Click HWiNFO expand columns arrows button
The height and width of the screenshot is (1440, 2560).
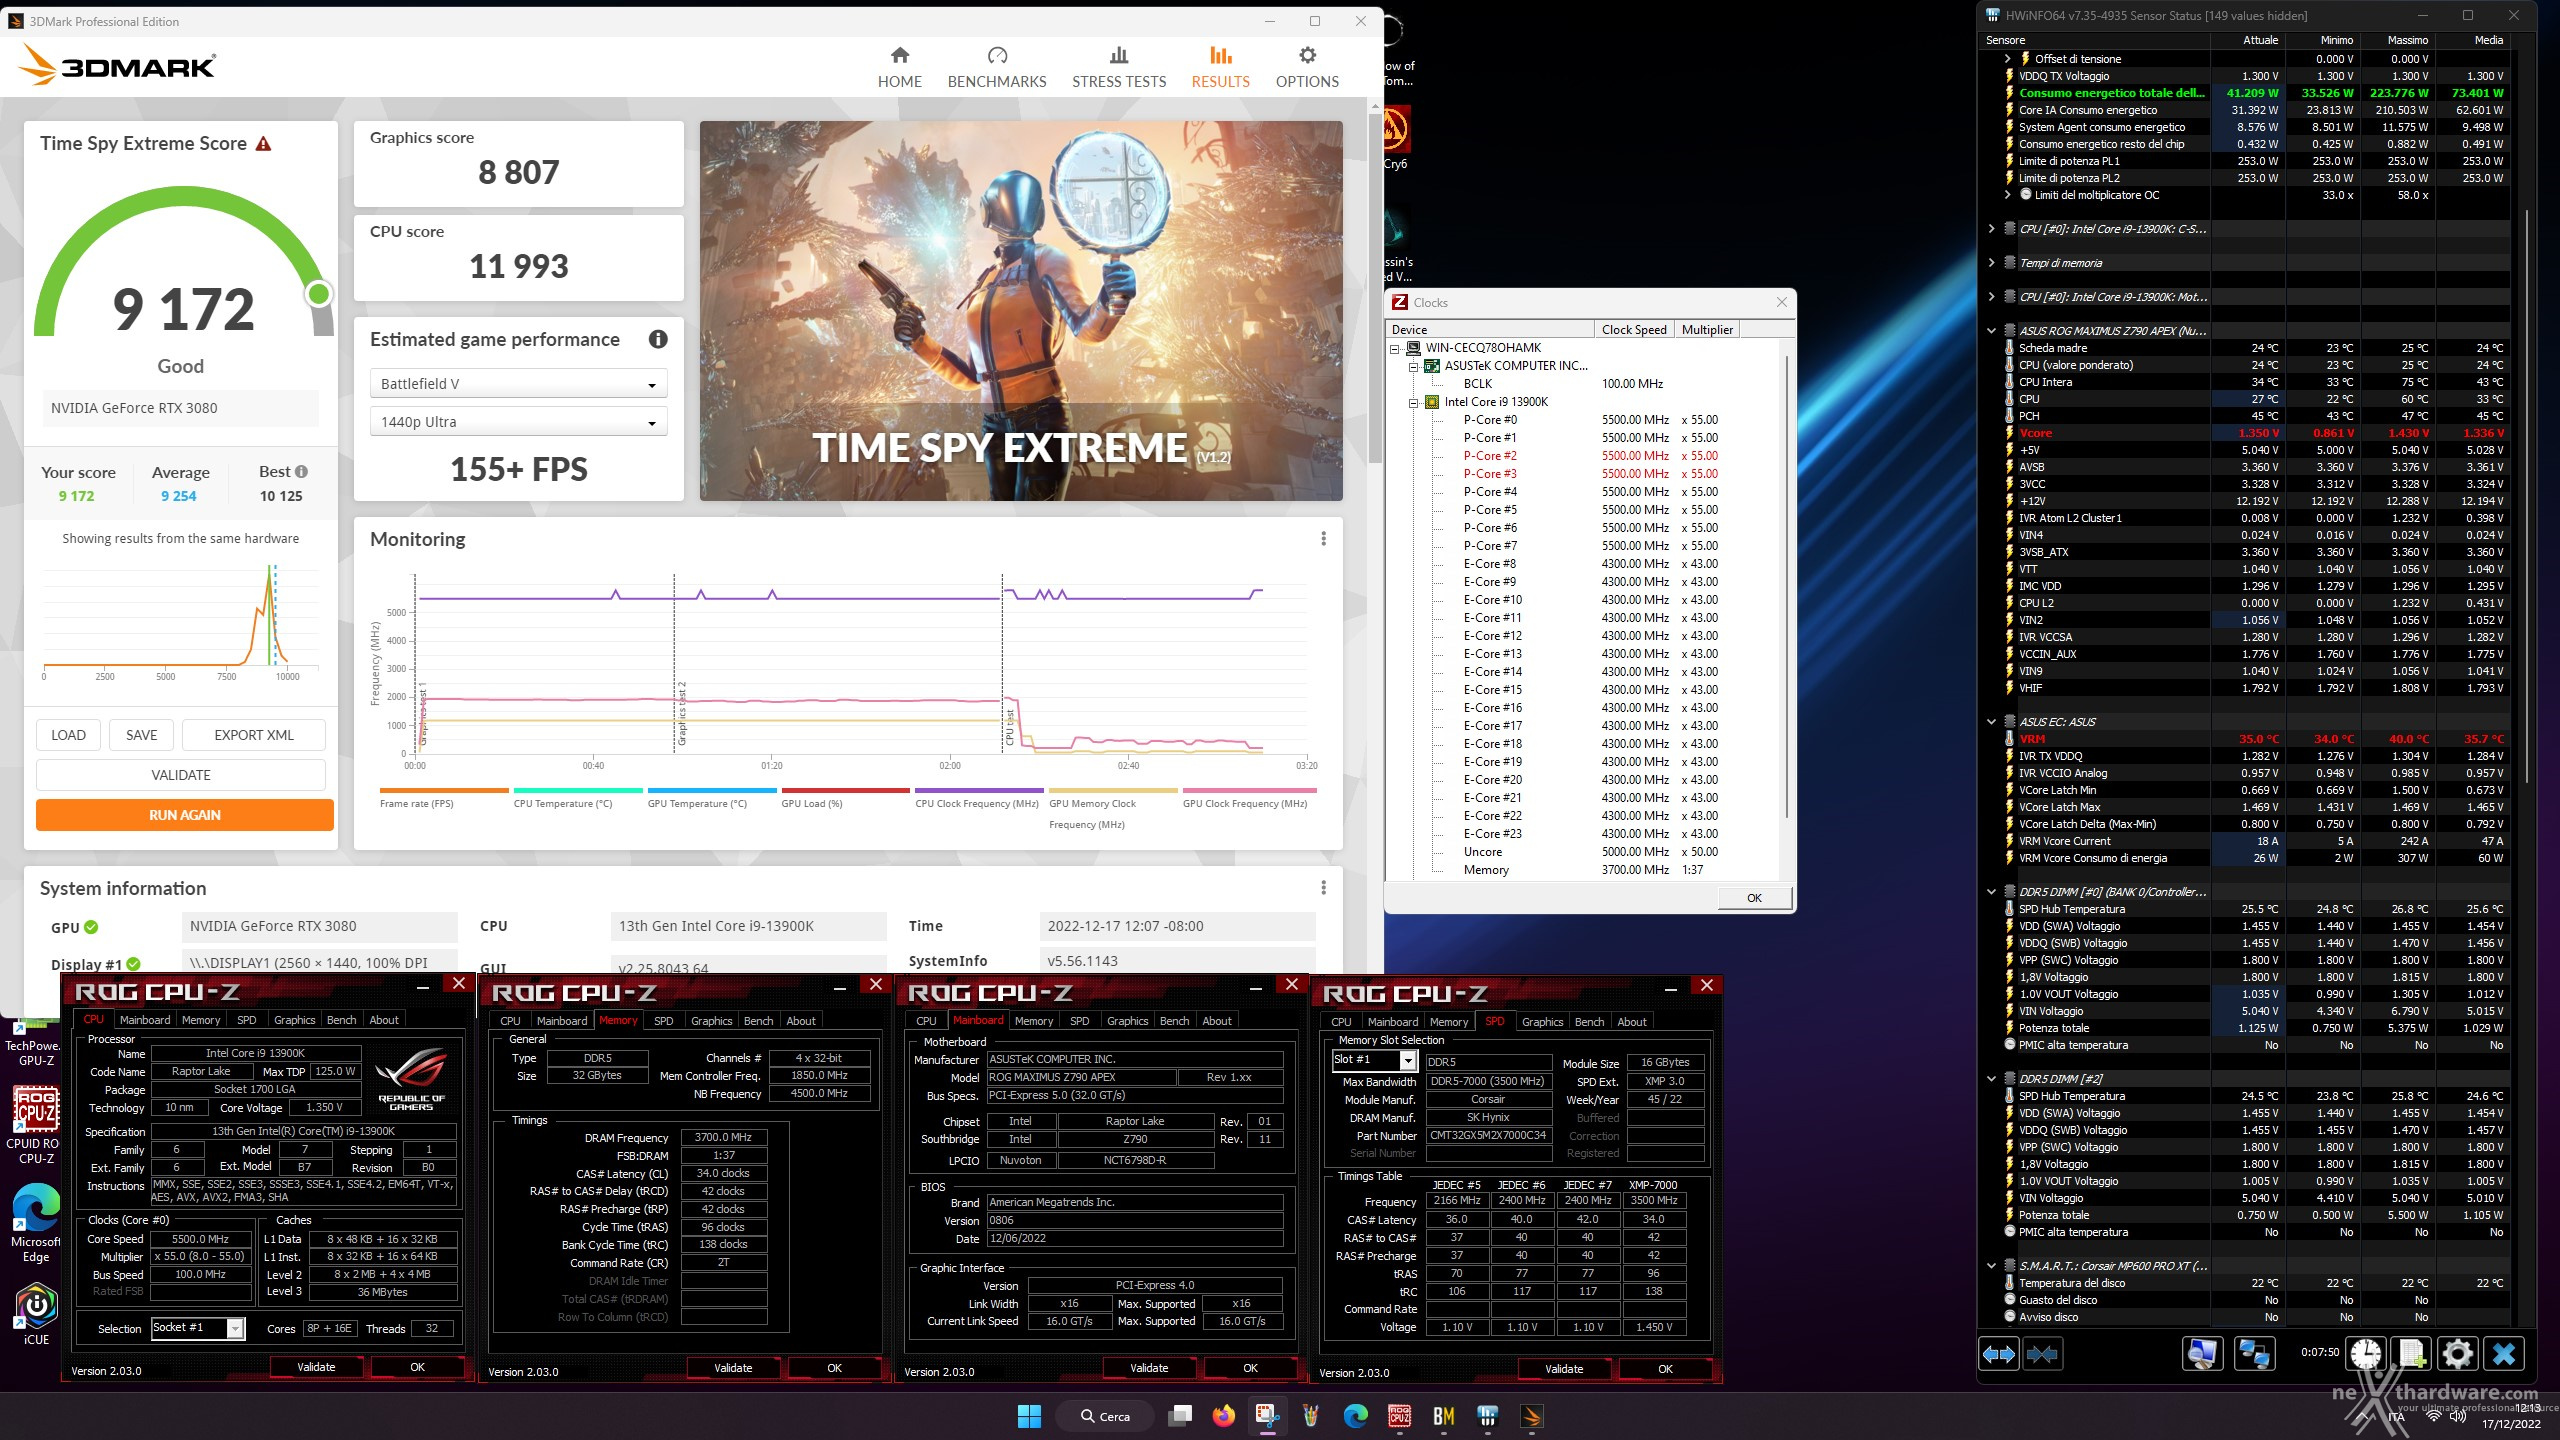[x=1998, y=1354]
